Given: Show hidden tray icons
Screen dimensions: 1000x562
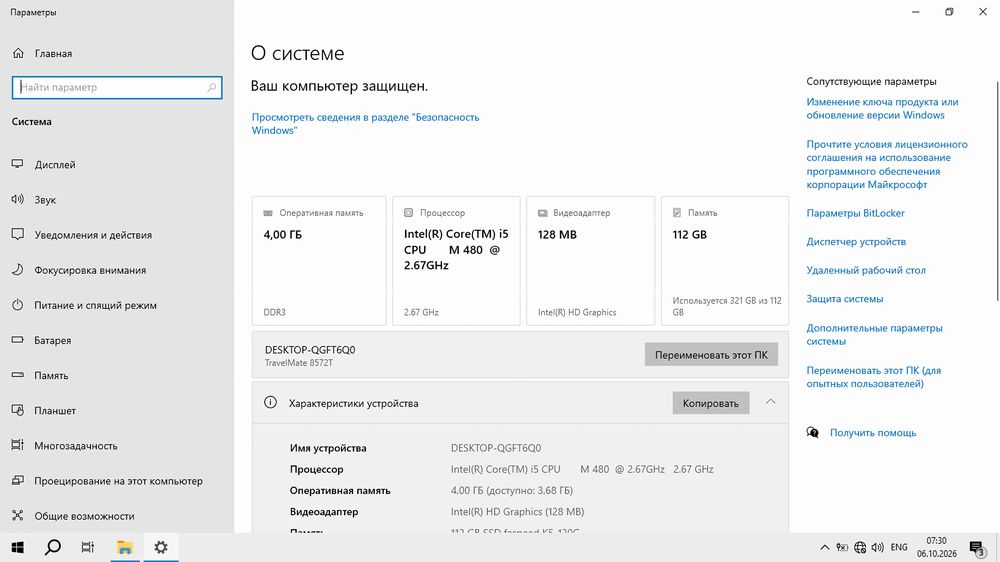Looking at the screenshot, I should click(x=824, y=547).
